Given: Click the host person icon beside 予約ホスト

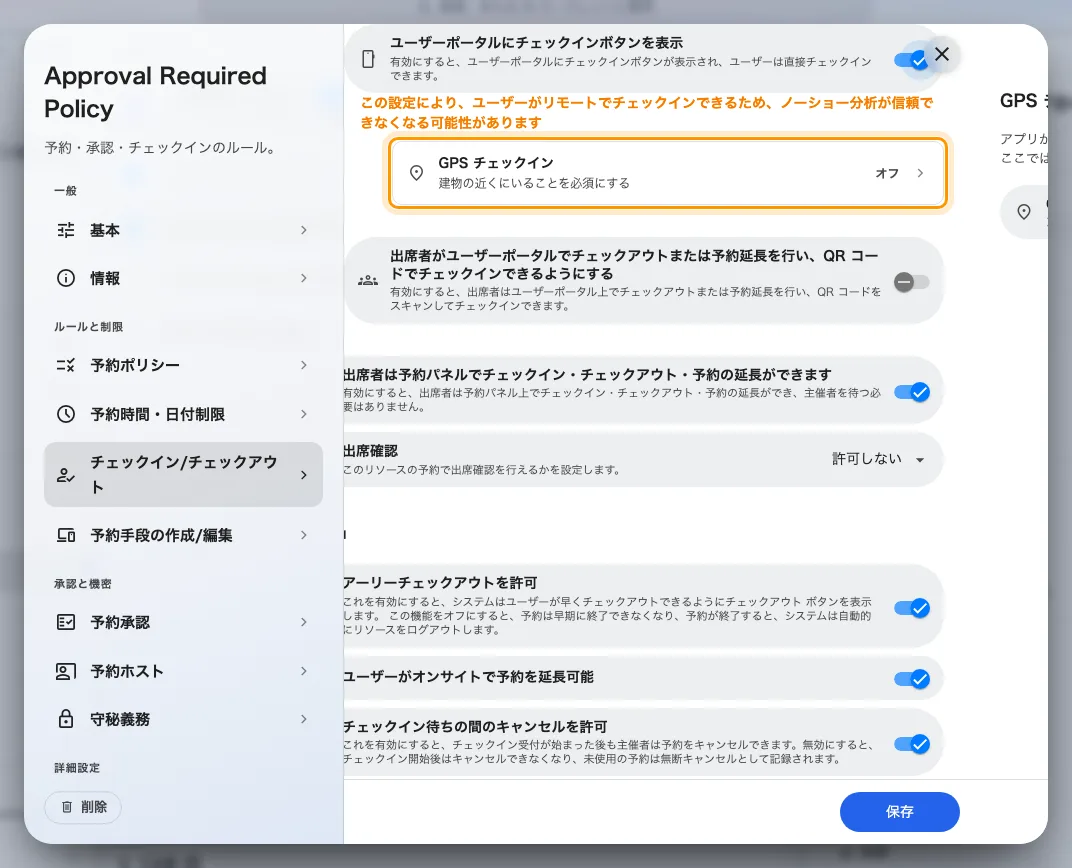Looking at the screenshot, I should (x=66, y=671).
